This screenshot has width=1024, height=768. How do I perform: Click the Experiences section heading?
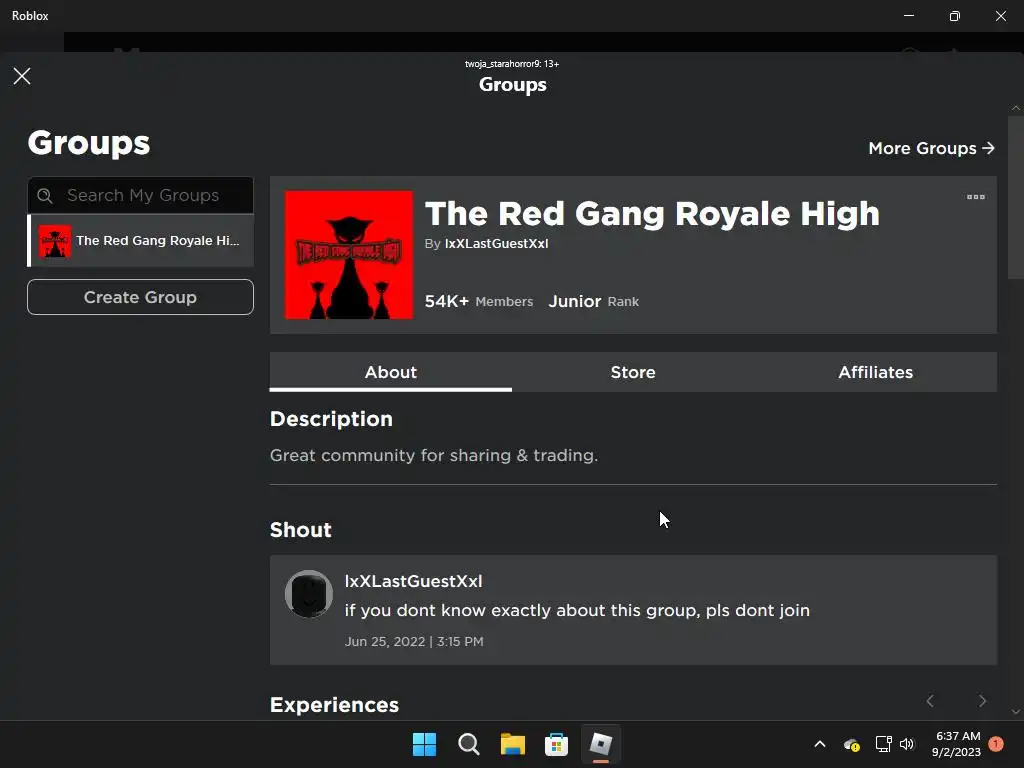click(334, 705)
